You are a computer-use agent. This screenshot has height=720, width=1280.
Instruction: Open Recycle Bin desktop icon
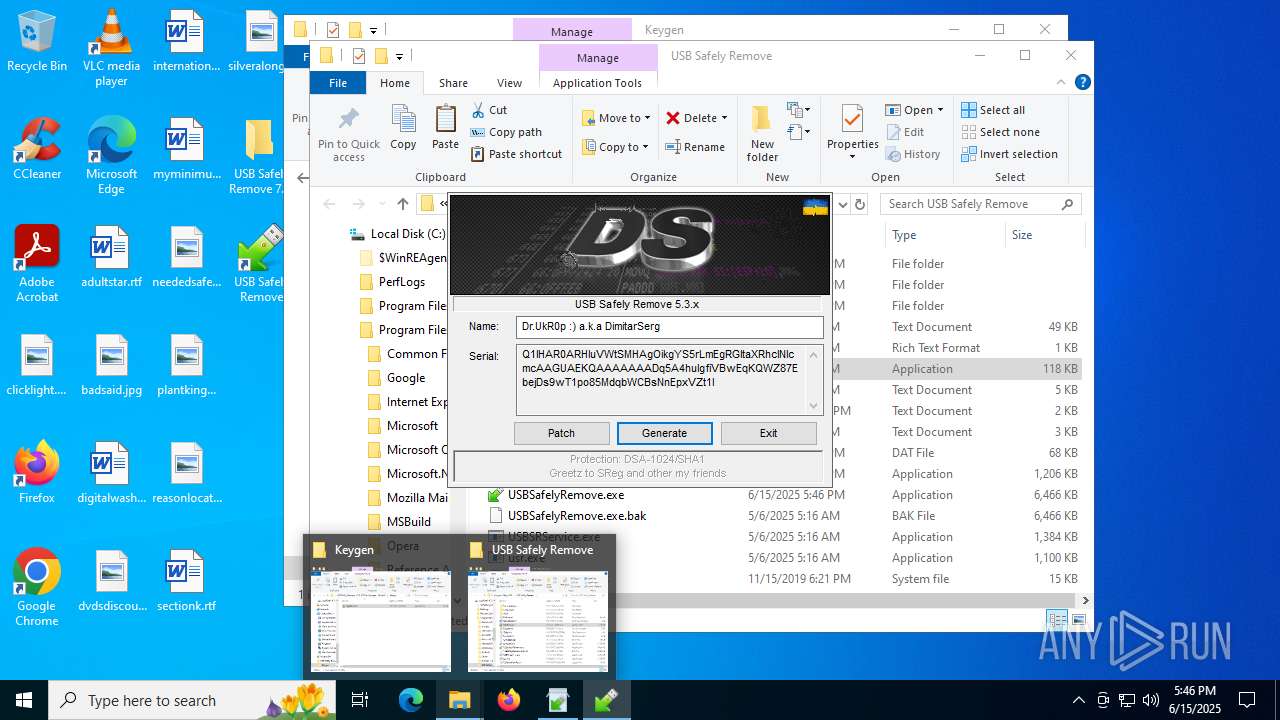(x=37, y=42)
